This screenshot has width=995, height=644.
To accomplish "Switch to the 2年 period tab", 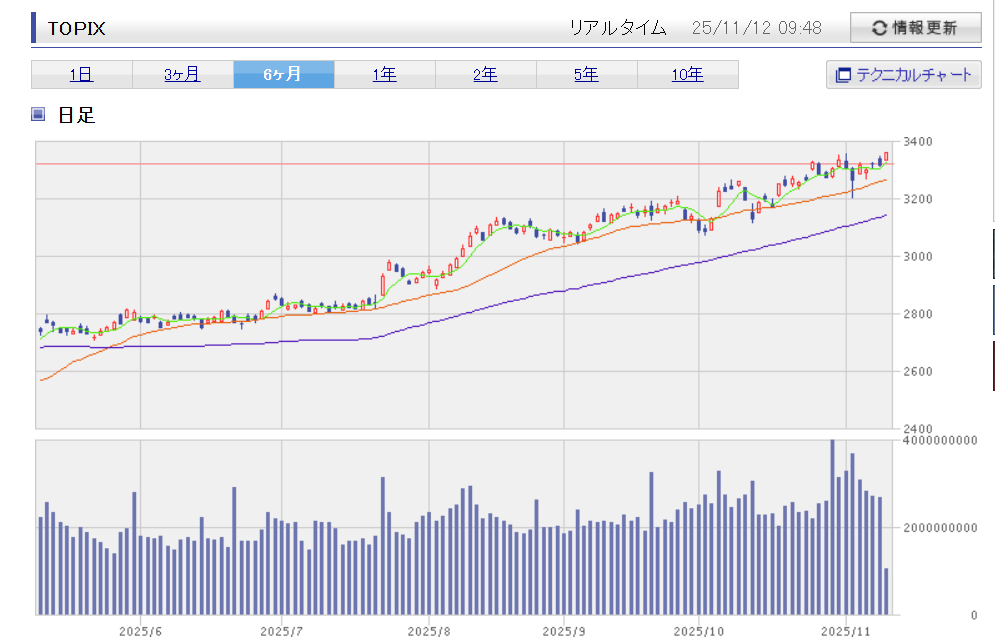I will (x=485, y=74).
